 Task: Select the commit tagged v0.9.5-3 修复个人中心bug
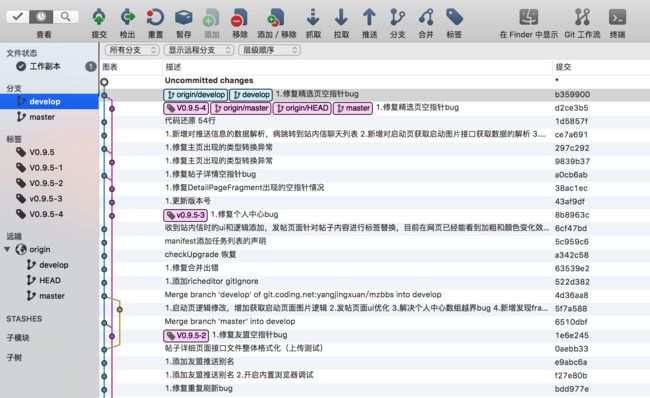click(x=375, y=215)
